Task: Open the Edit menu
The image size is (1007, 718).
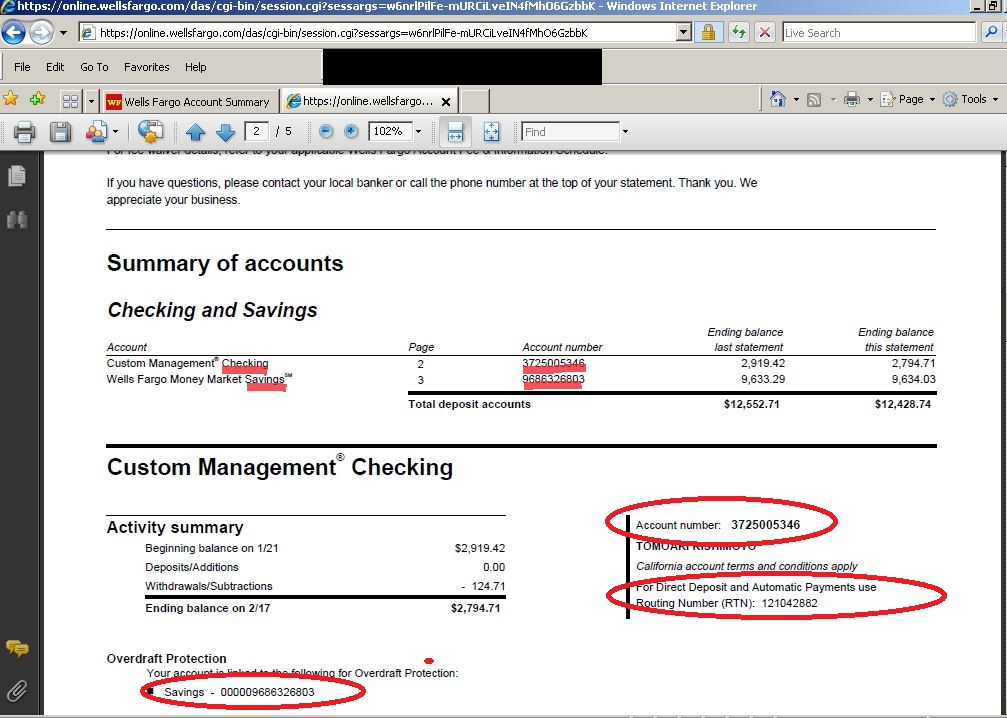Action: click(x=55, y=67)
